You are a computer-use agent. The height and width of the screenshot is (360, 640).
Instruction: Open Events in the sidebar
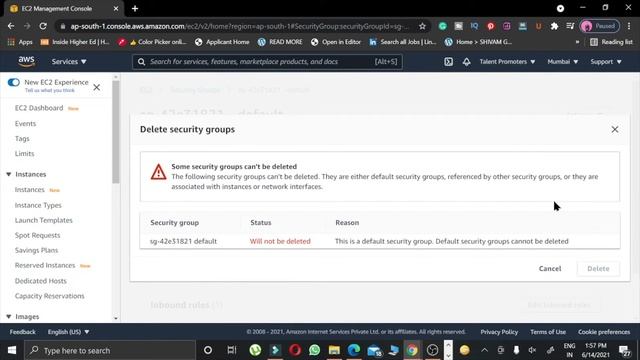click(25, 124)
